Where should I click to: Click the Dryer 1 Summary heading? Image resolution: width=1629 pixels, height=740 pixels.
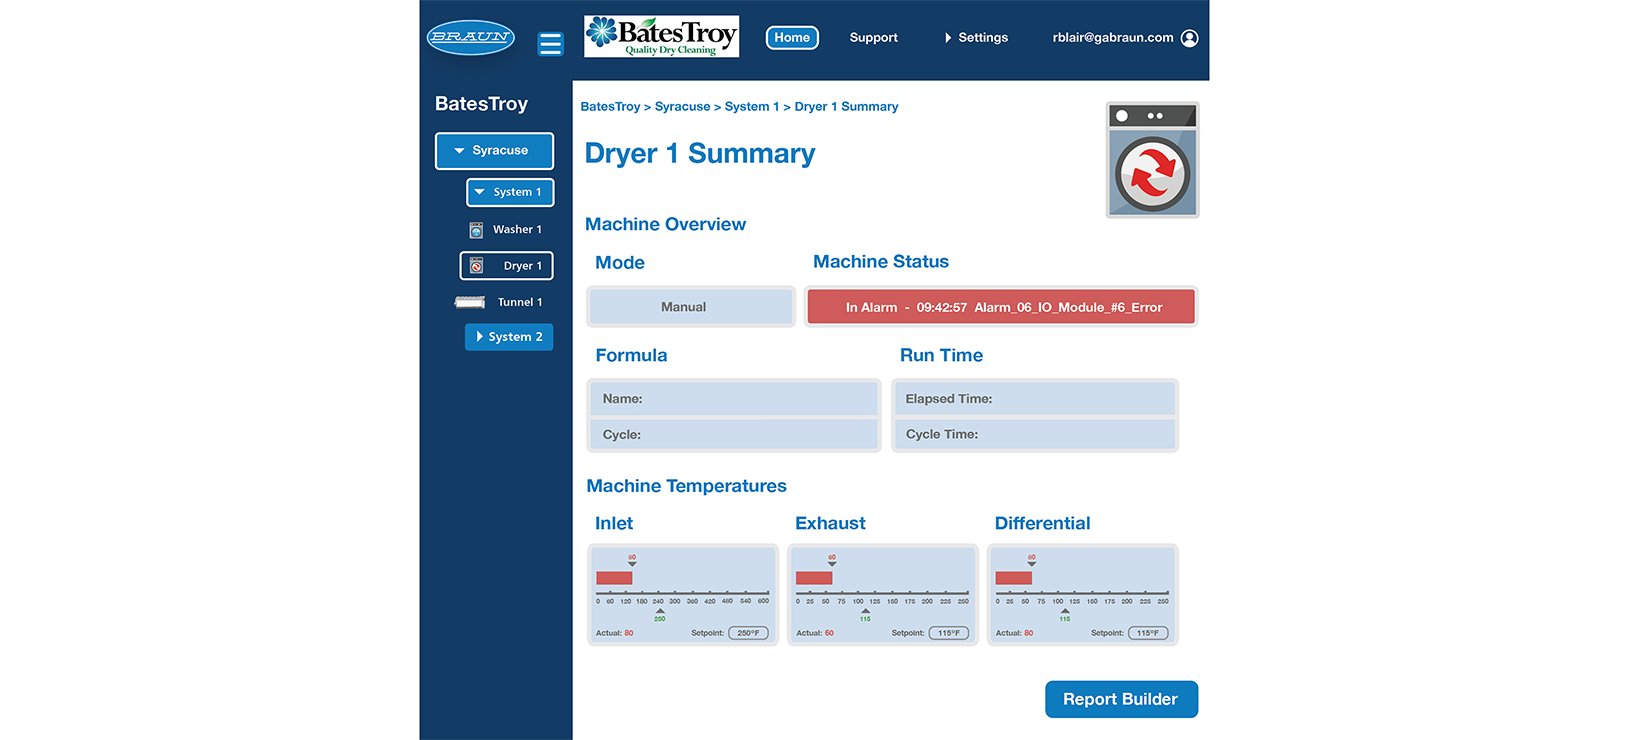[x=700, y=153]
